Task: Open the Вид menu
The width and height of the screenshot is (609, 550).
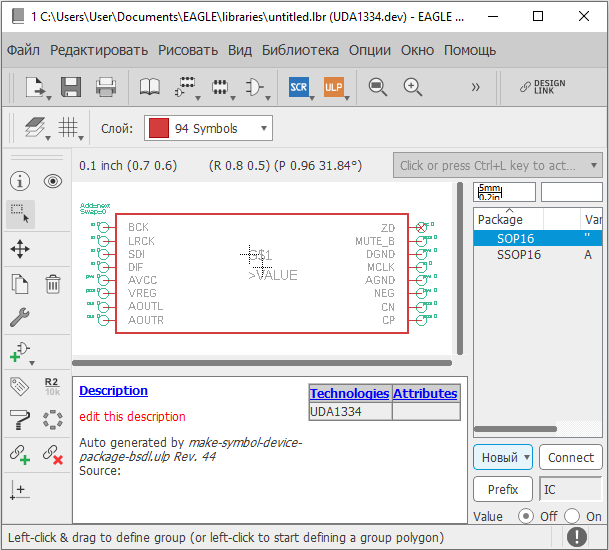Action: (240, 50)
